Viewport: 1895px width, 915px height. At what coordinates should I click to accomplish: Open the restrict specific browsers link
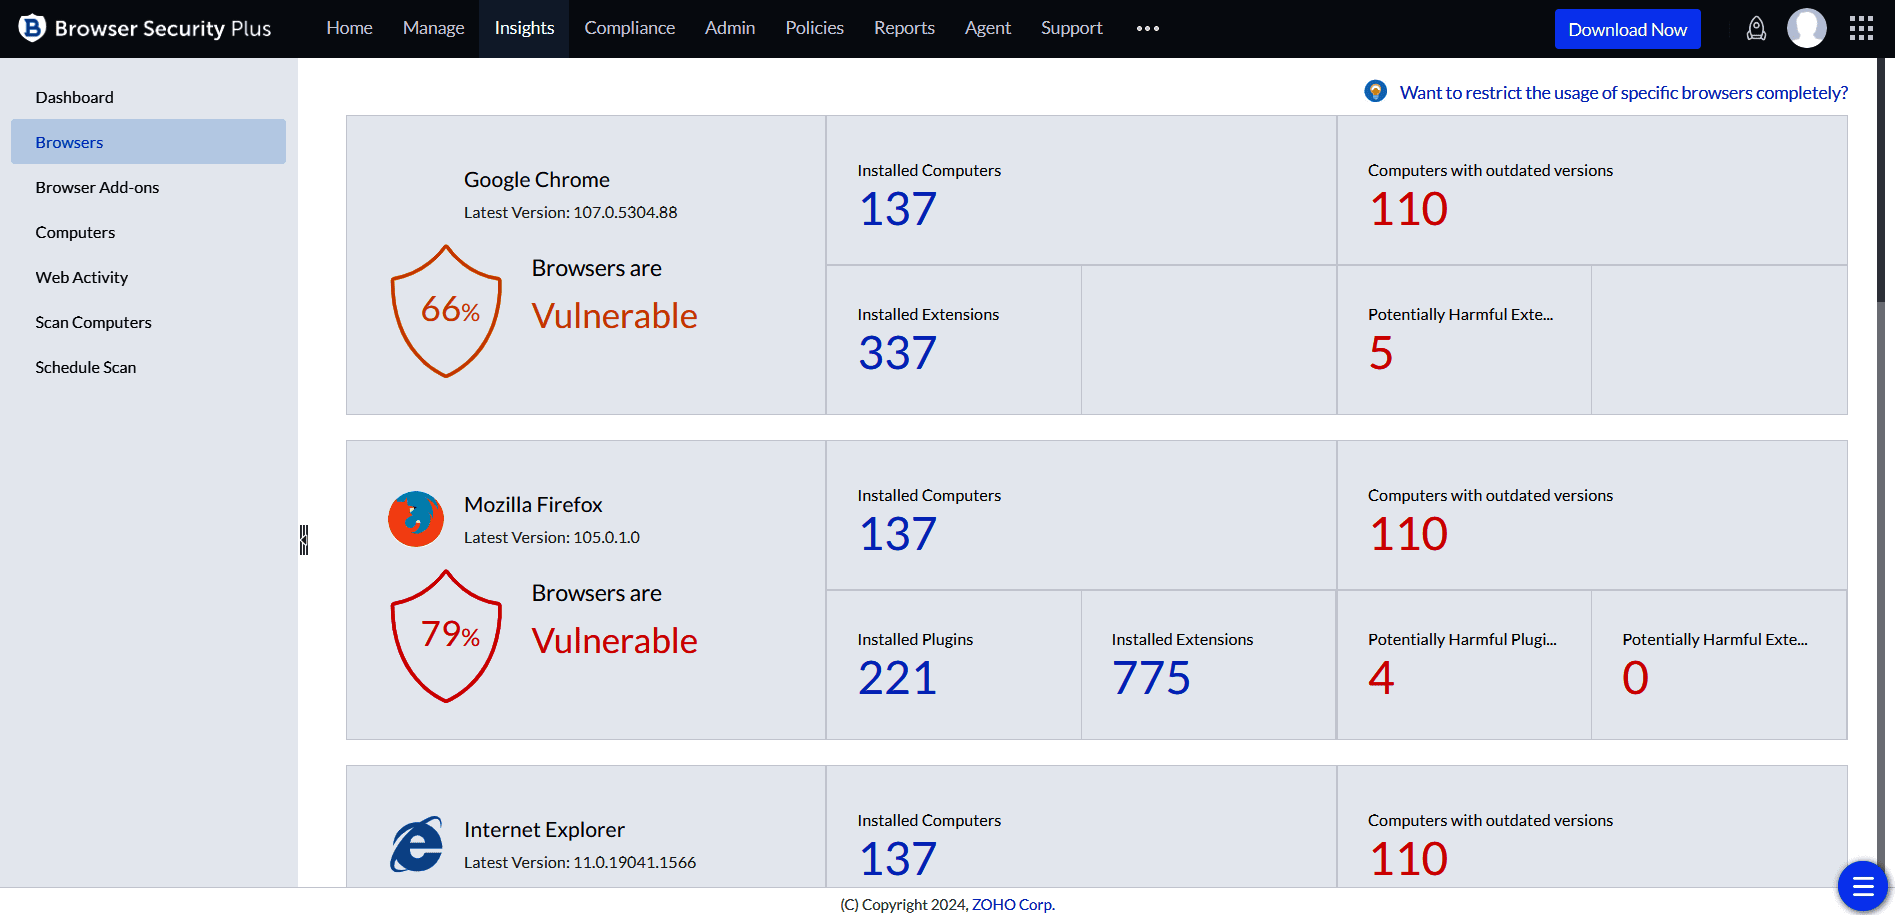pyautogui.click(x=1623, y=93)
